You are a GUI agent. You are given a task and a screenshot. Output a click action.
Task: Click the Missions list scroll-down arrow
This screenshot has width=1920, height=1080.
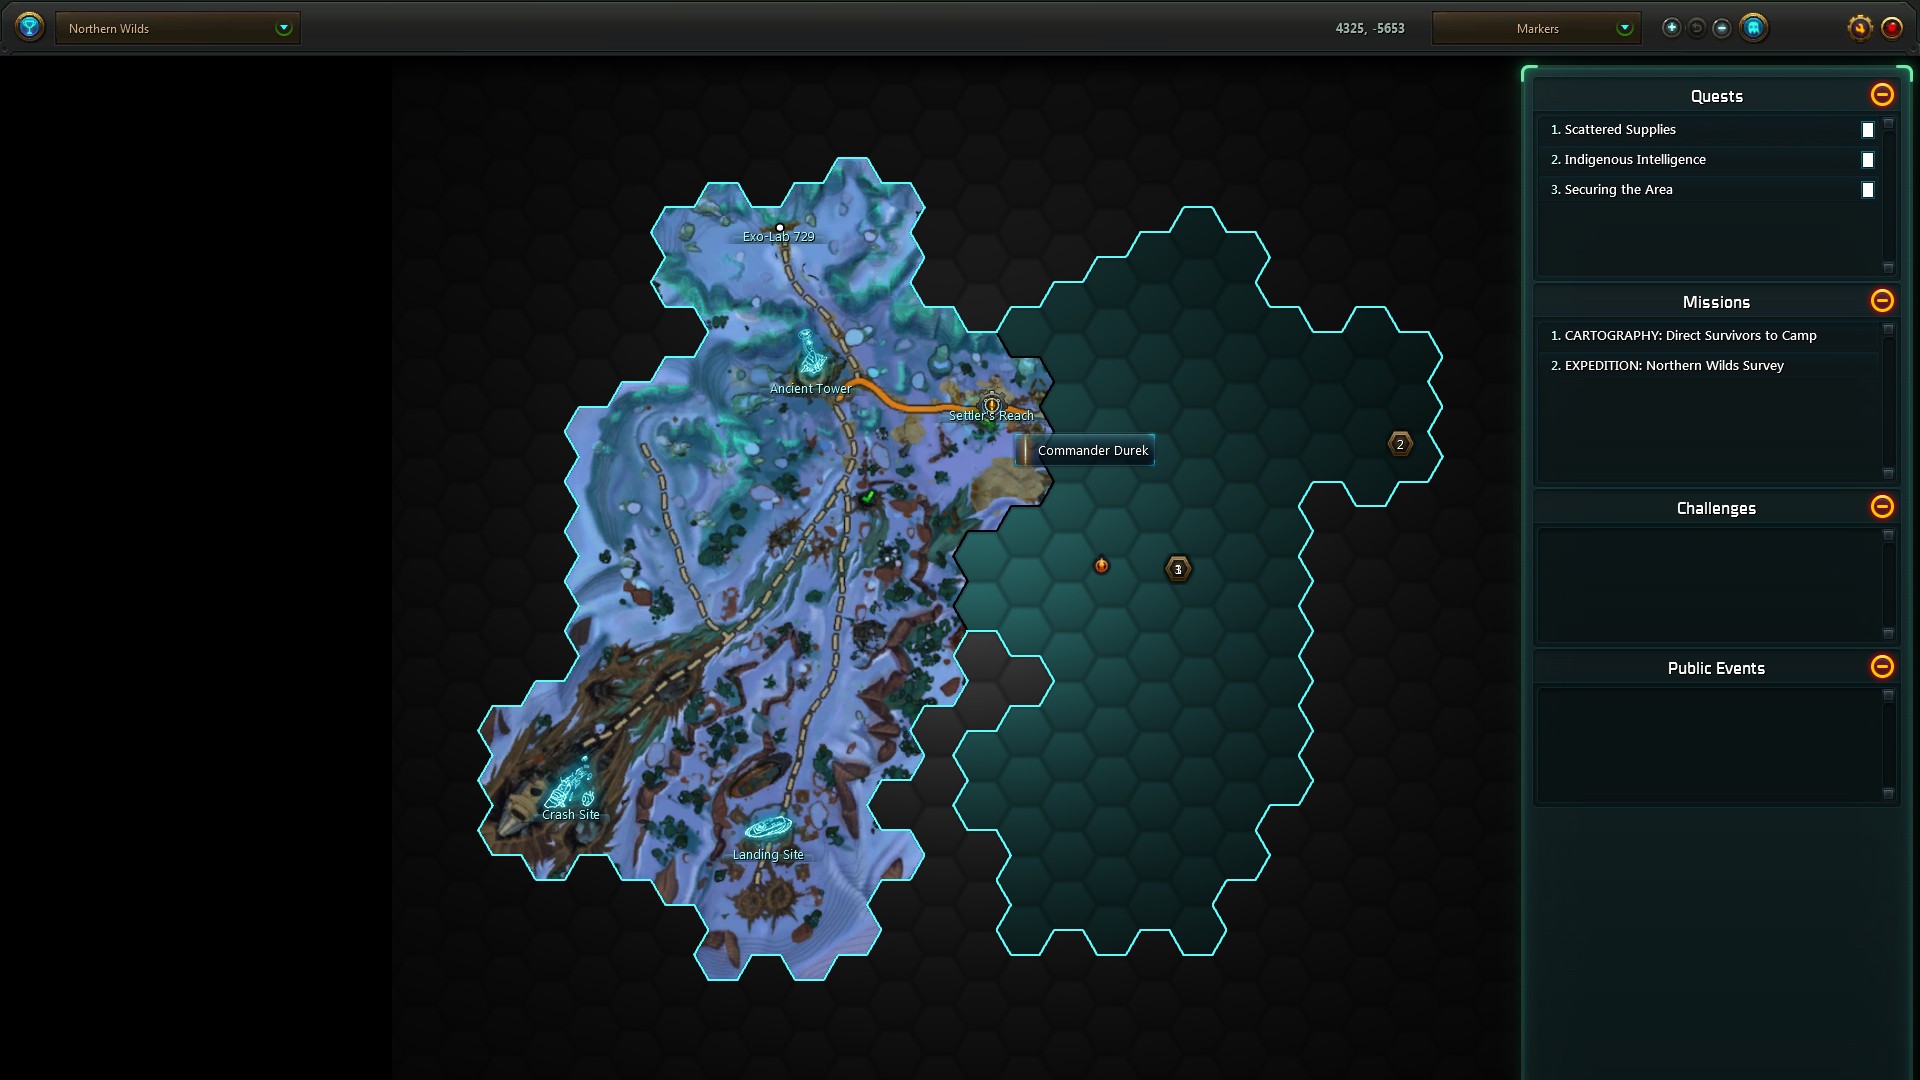[1888, 473]
